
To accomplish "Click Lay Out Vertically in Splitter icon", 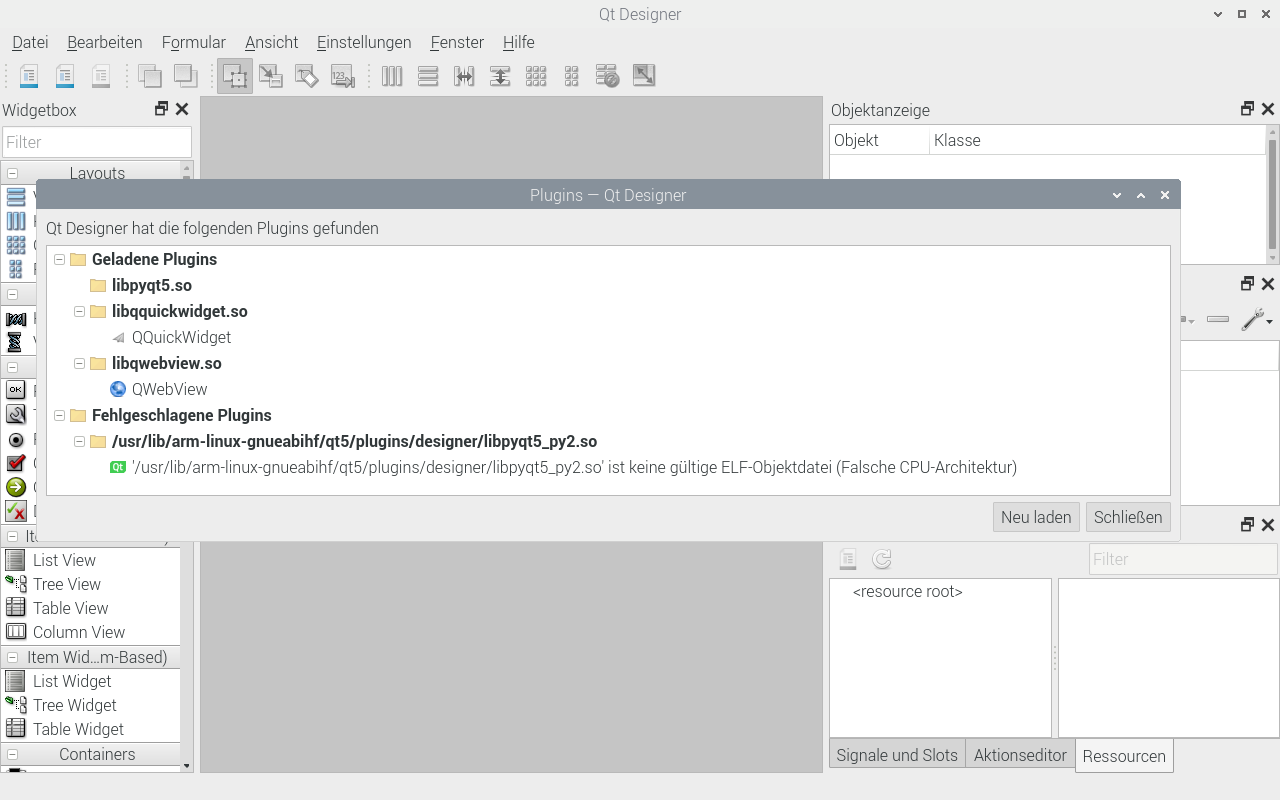I will [500, 76].
